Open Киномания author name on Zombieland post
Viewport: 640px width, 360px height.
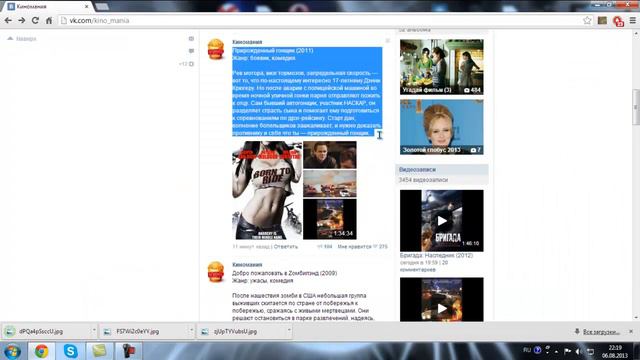tap(247, 264)
